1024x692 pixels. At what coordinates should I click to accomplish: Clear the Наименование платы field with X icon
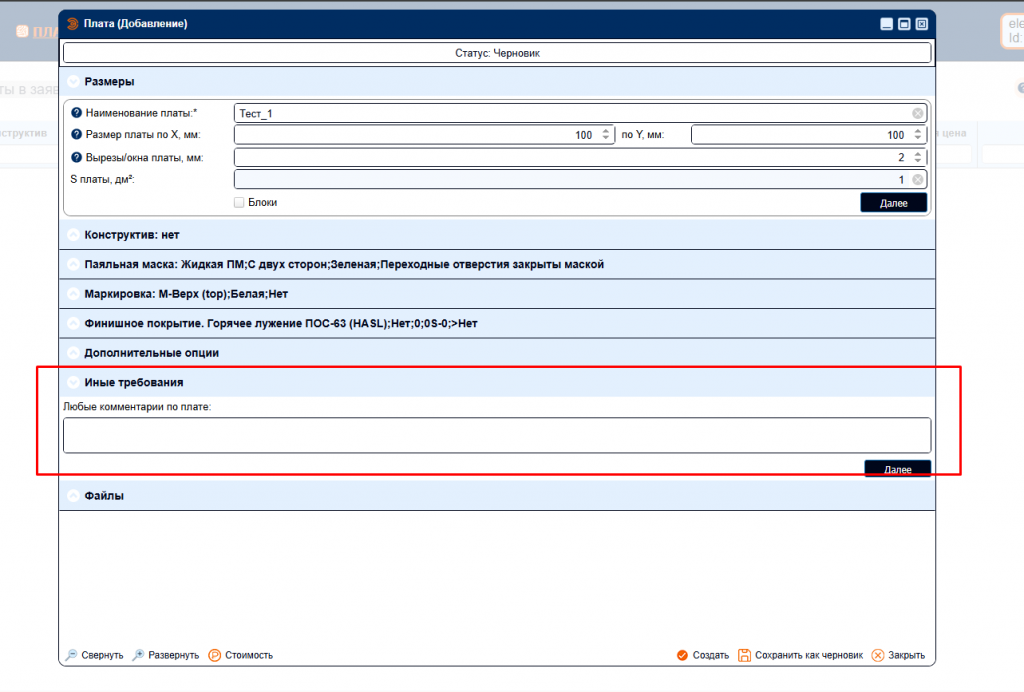(x=917, y=113)
